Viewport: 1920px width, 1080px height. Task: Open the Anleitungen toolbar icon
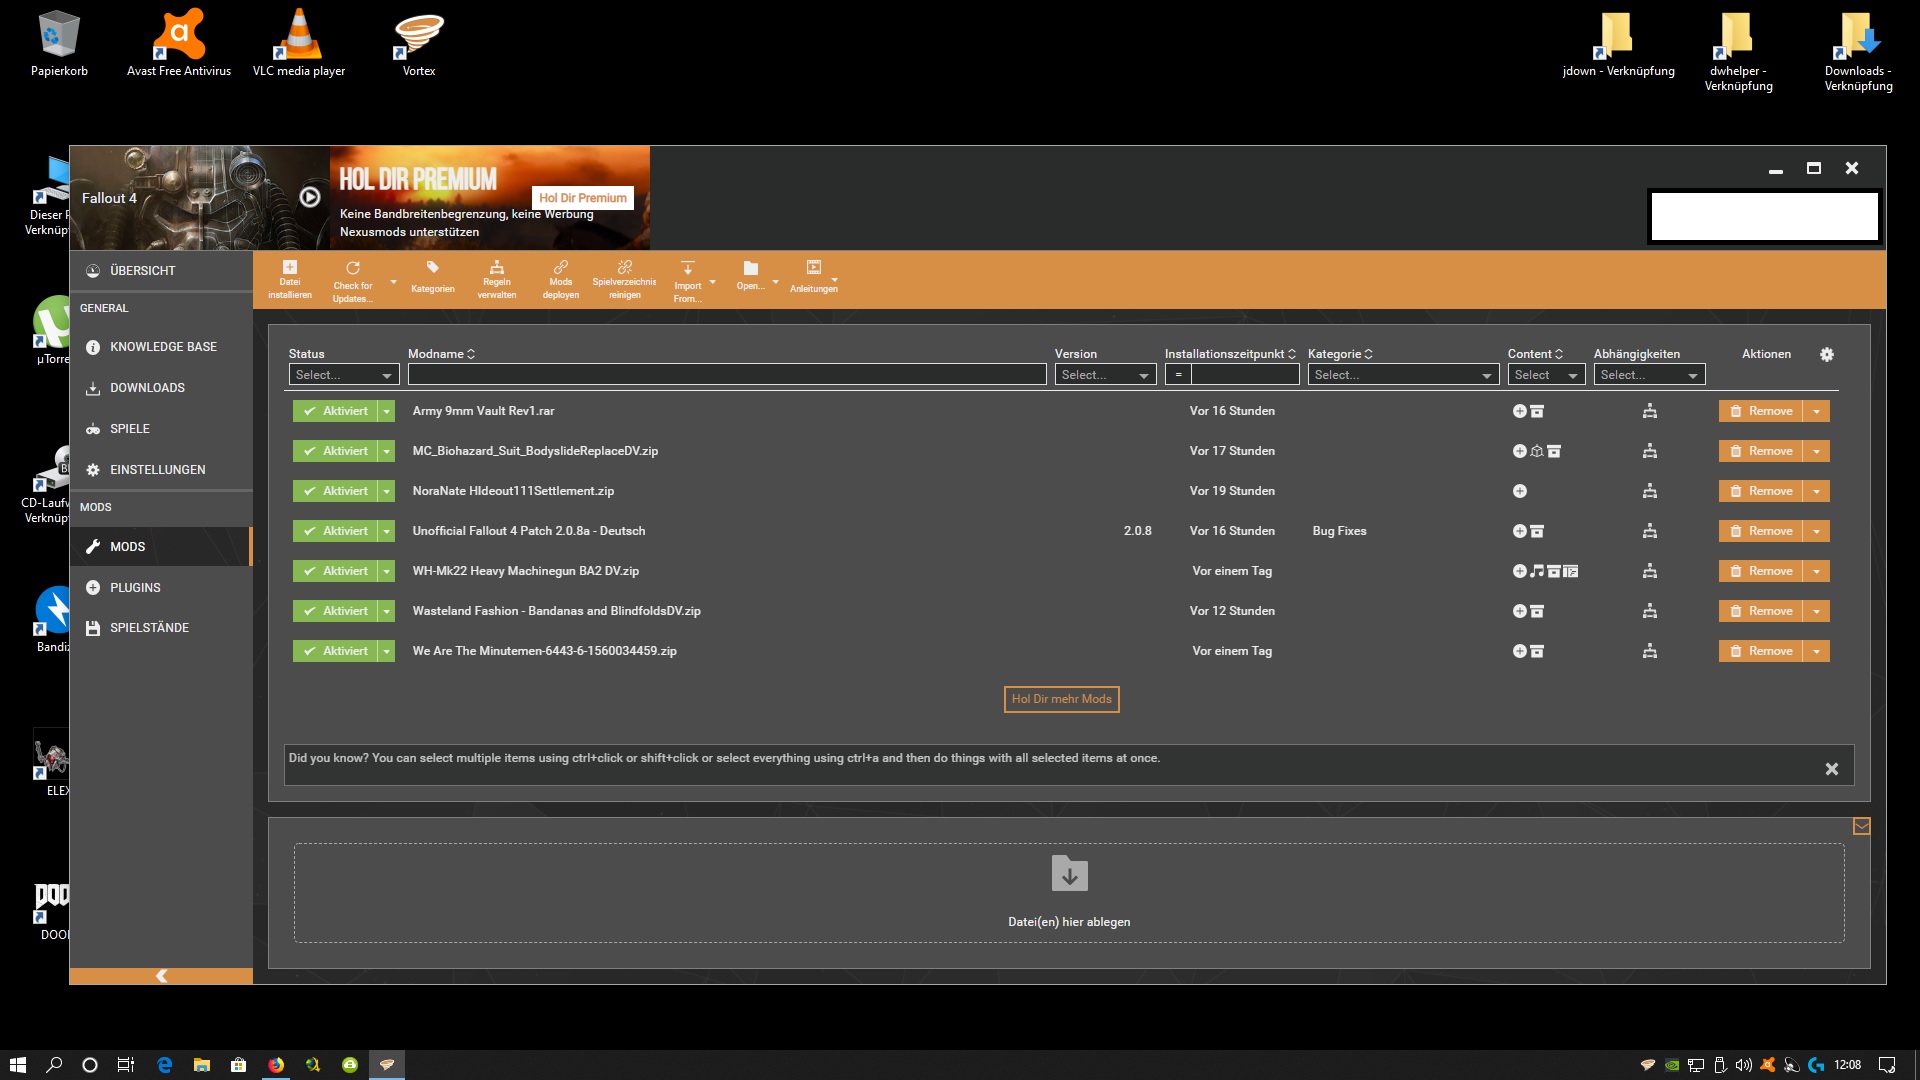[x=813, y=268]
